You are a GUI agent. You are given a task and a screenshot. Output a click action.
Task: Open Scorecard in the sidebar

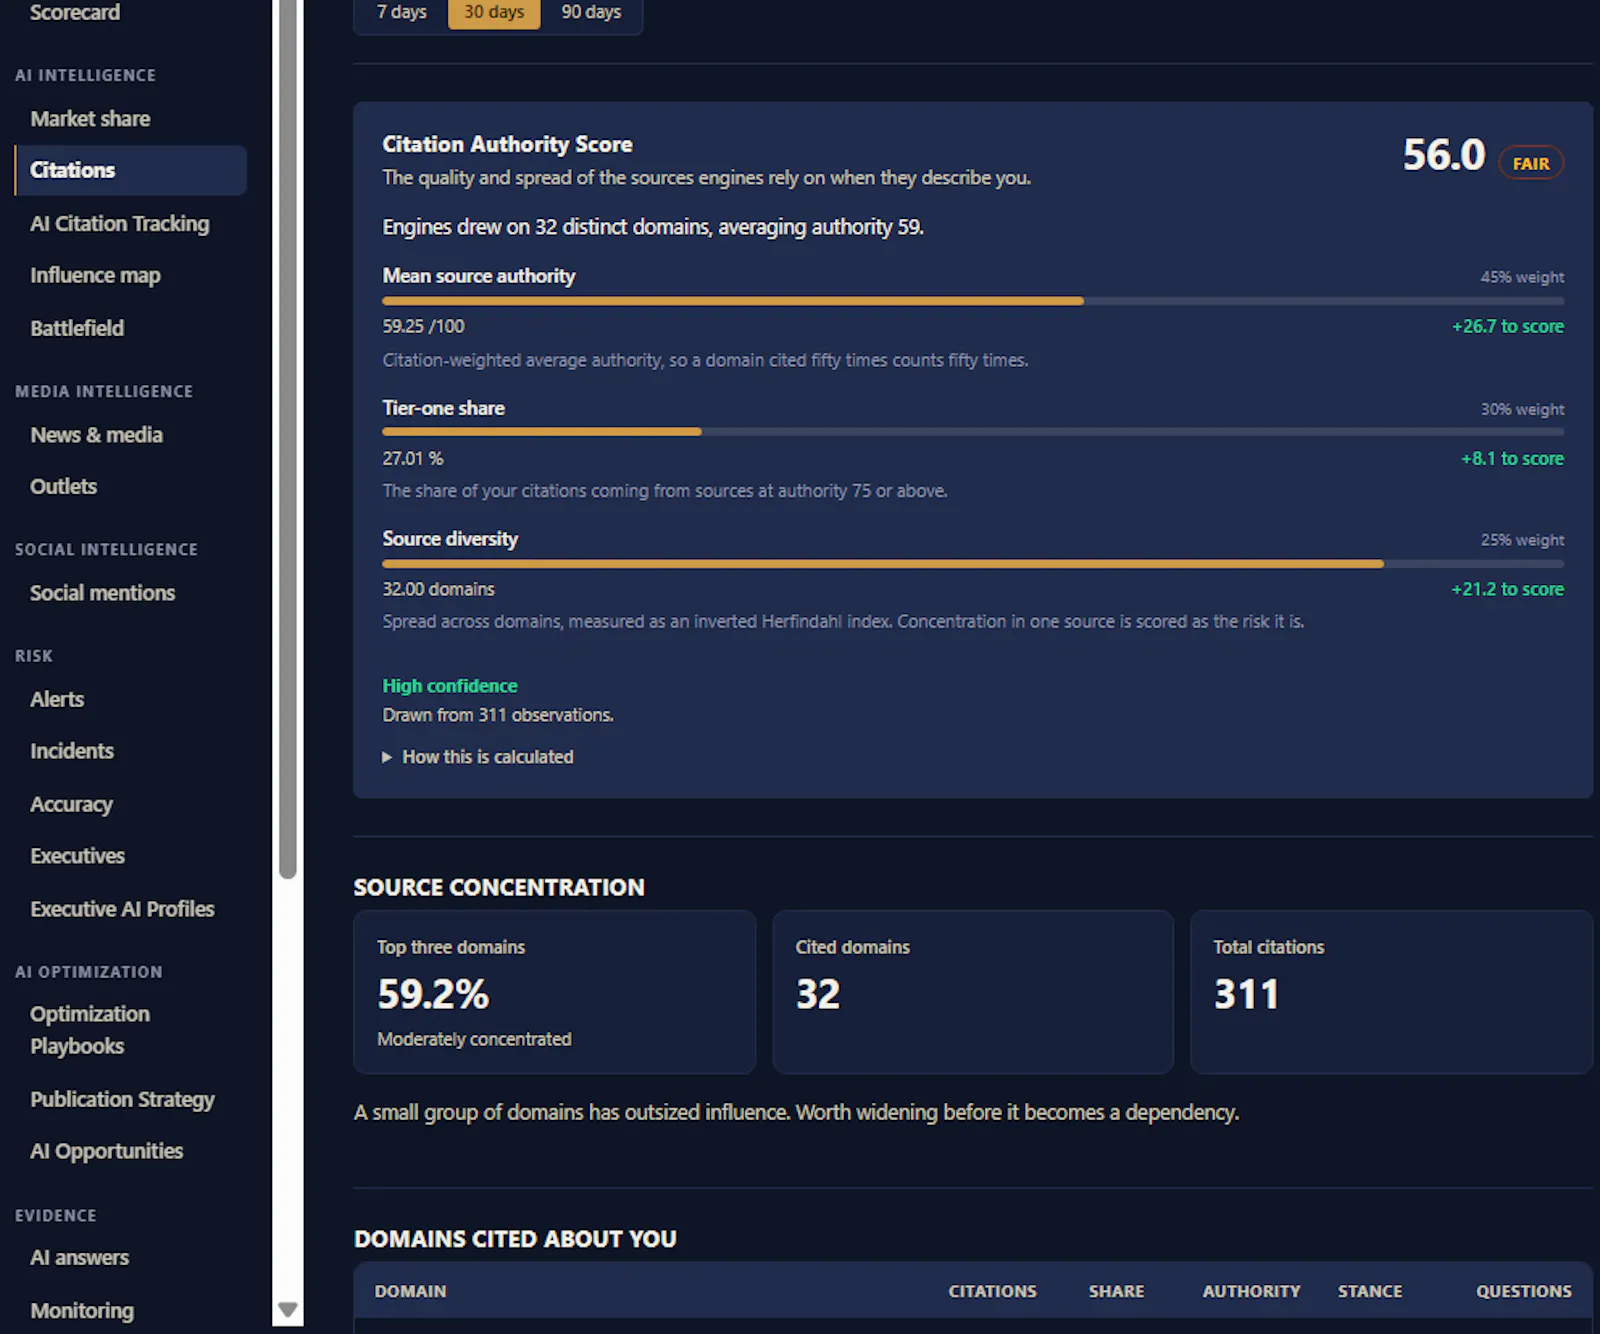[x=75, y=12]
